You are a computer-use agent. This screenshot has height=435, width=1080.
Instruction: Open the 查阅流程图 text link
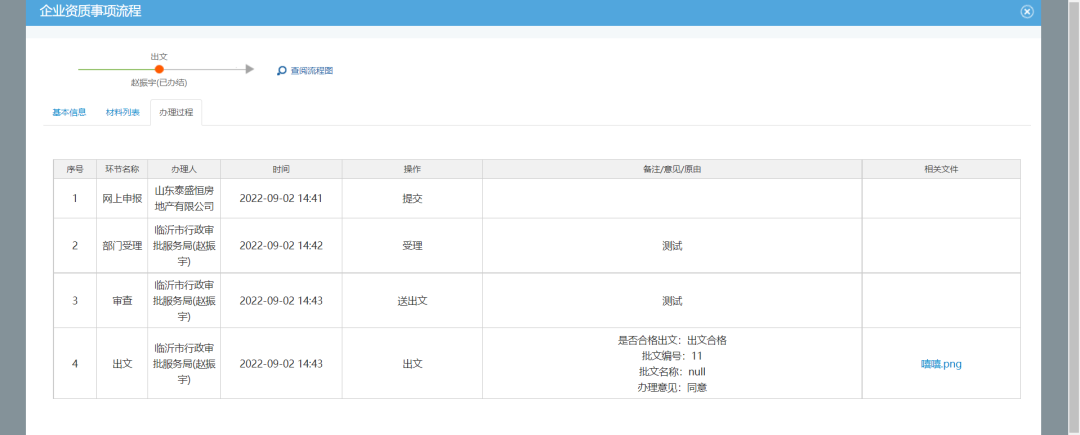311,71
